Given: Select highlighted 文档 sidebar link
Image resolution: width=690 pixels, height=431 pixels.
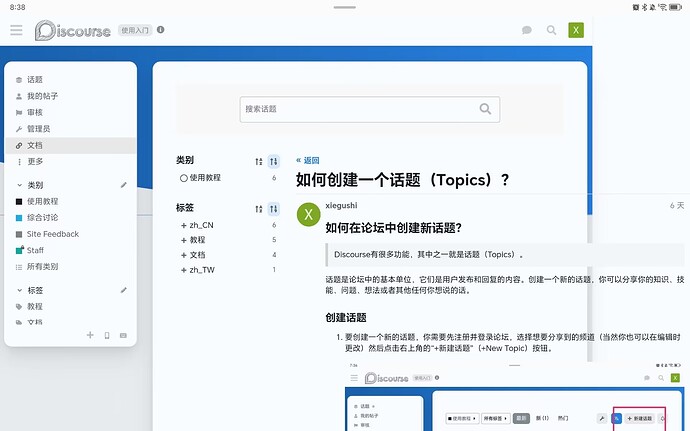Looking at the screenshot, I should coord(70,145).
